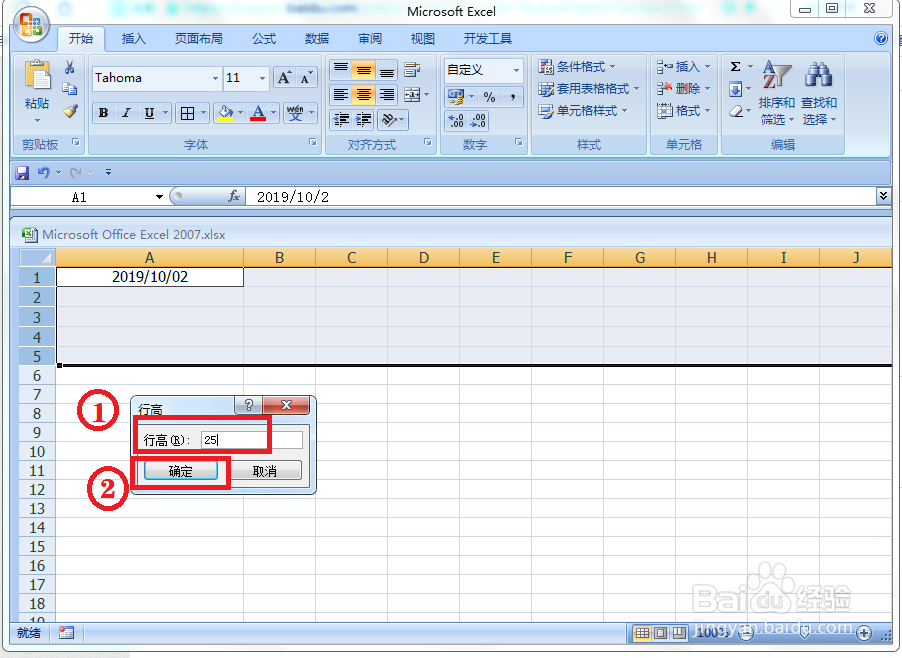
Task: Switch to the 审阅 ribbon tab
Action: pos(370,39)
